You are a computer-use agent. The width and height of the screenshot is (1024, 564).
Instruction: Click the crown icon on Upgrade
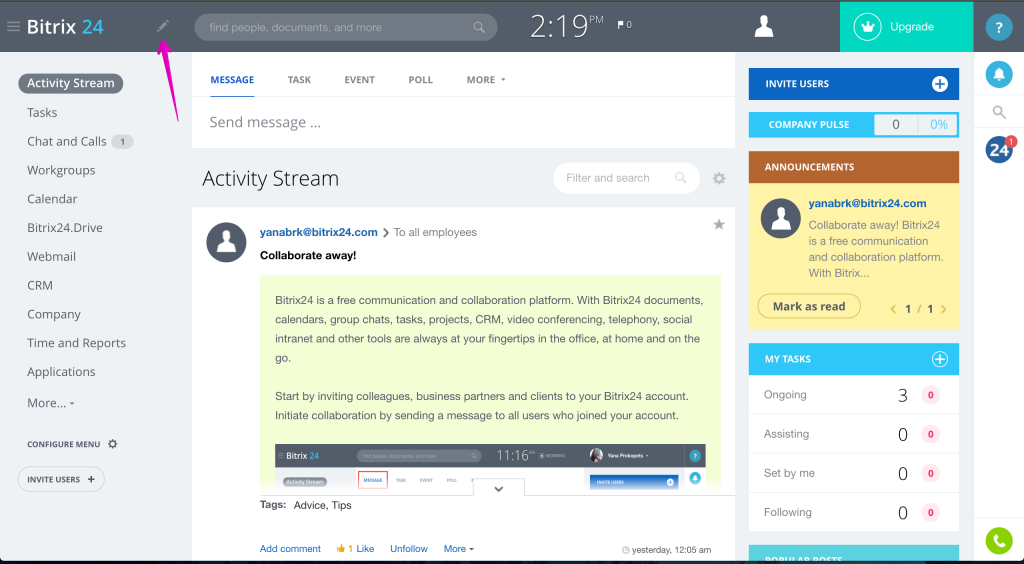point(867,27)
